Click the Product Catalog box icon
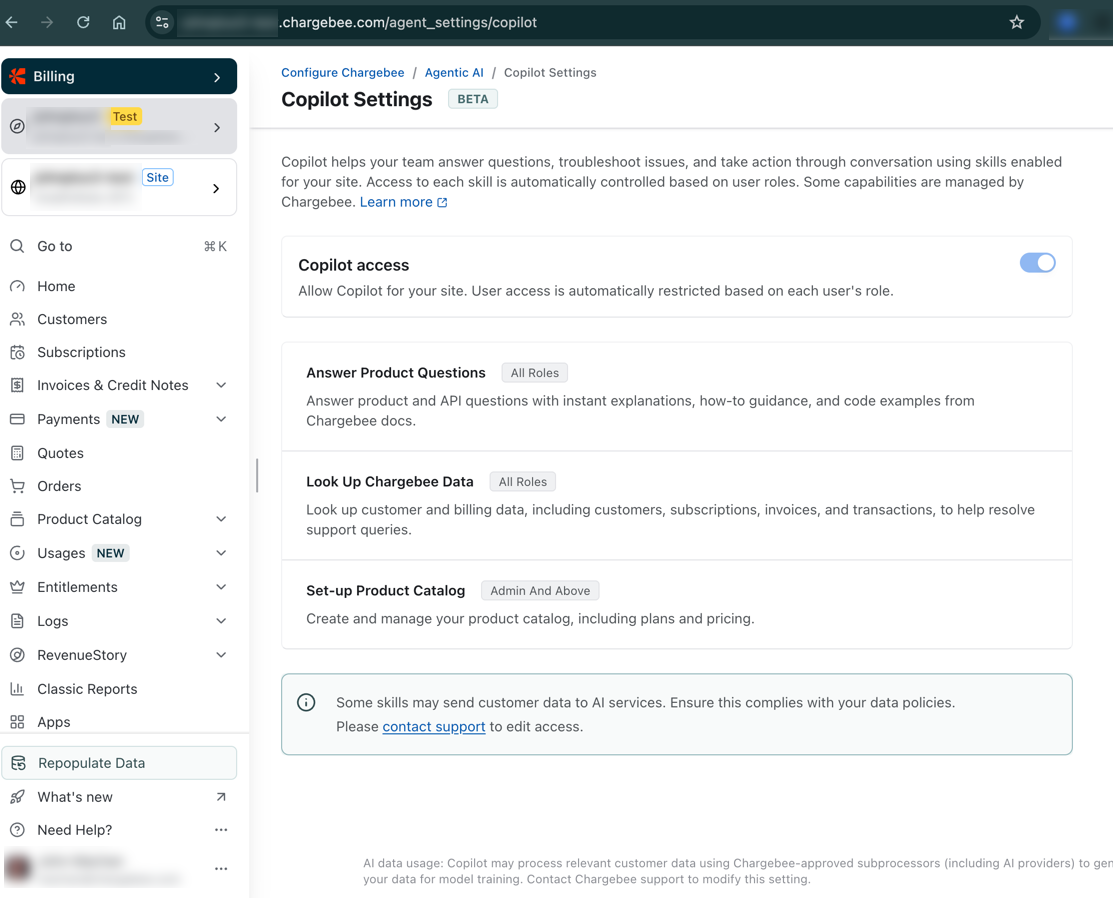 pos(18,519)
